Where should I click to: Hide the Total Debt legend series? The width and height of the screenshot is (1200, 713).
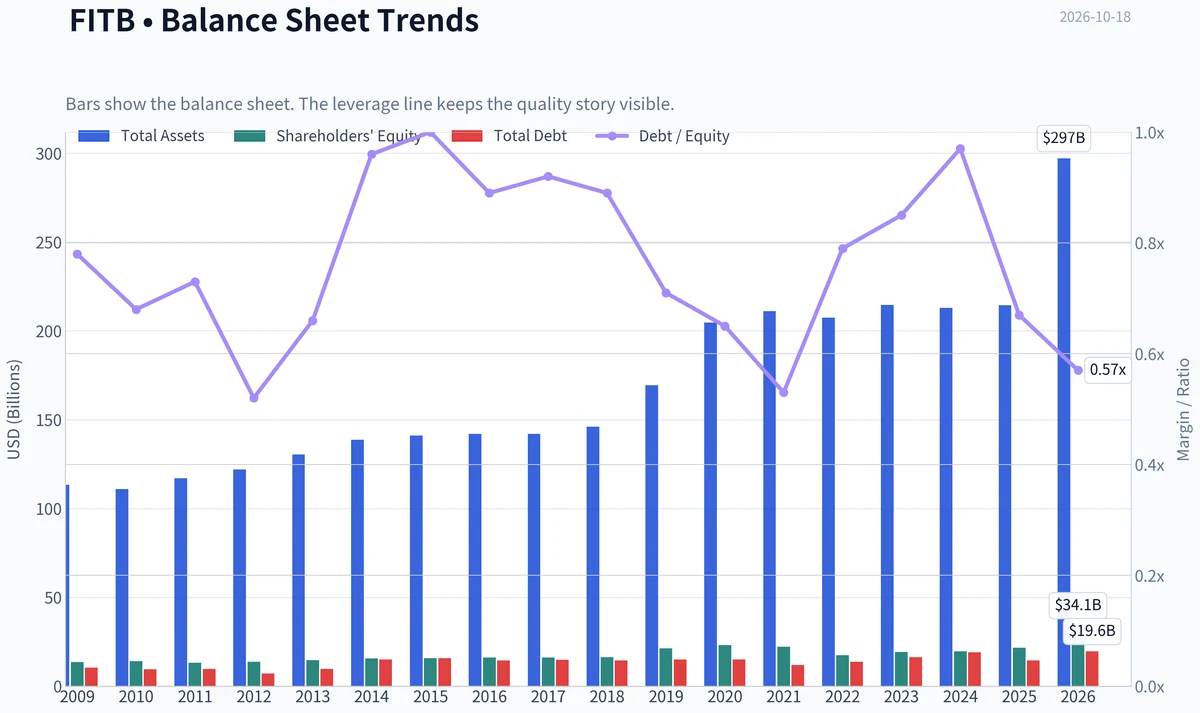pos(509,136)
